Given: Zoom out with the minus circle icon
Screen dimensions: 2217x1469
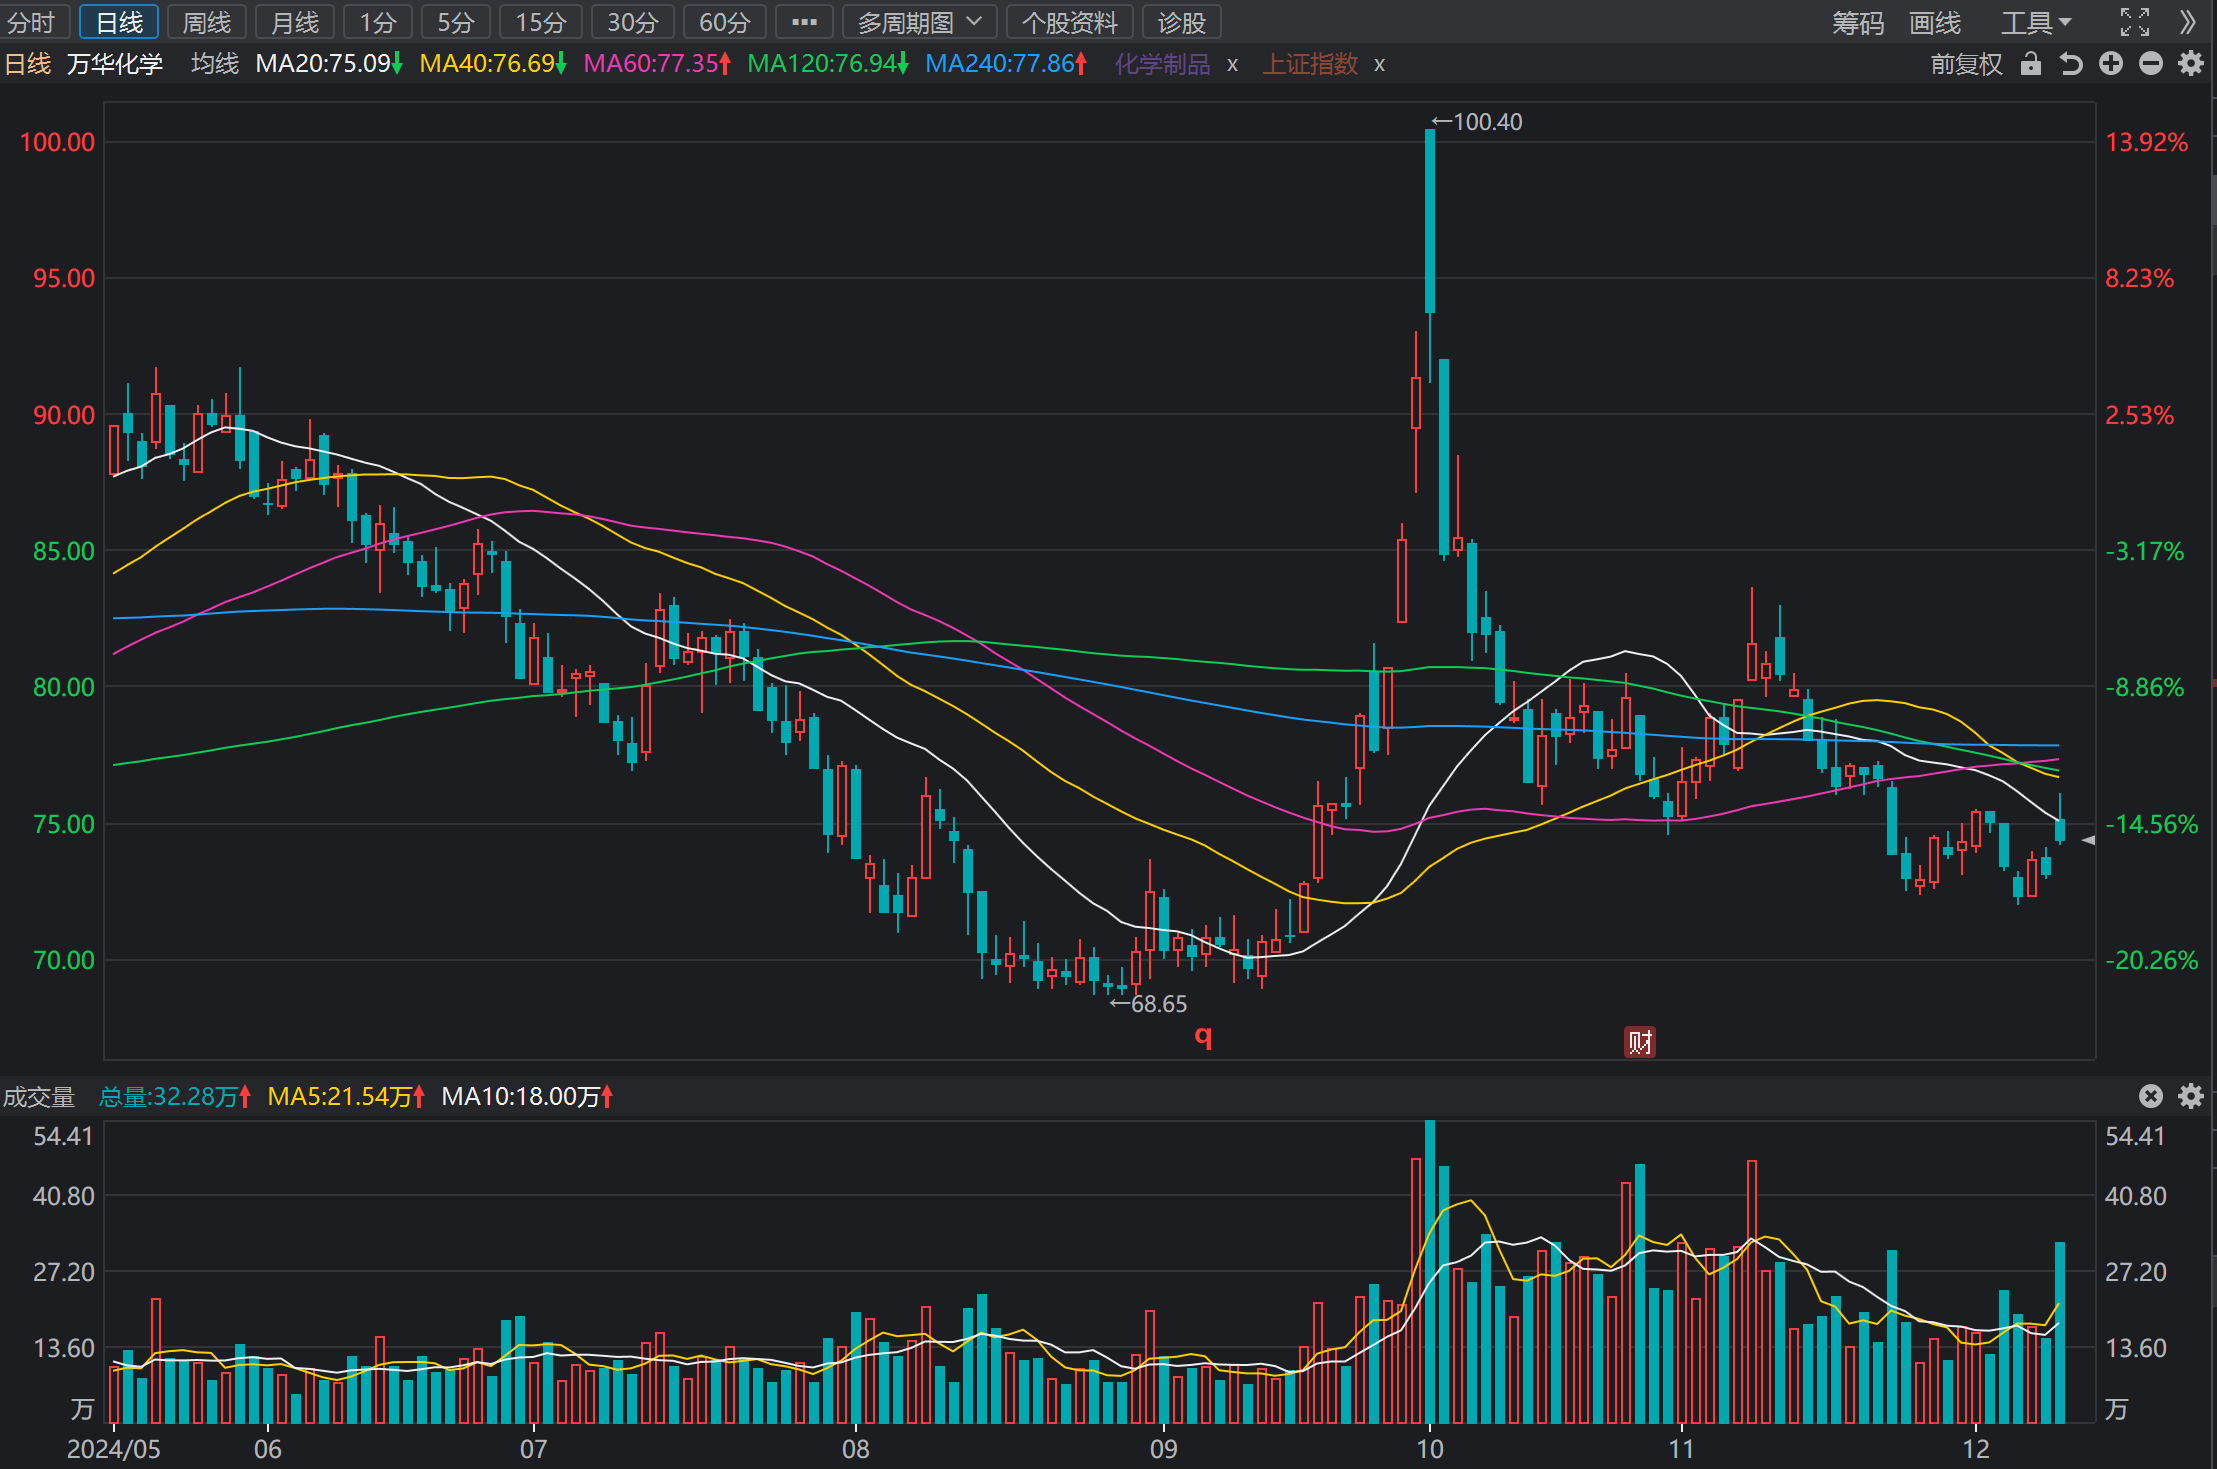Looking at the screenshot, I should coord(2151,64).
